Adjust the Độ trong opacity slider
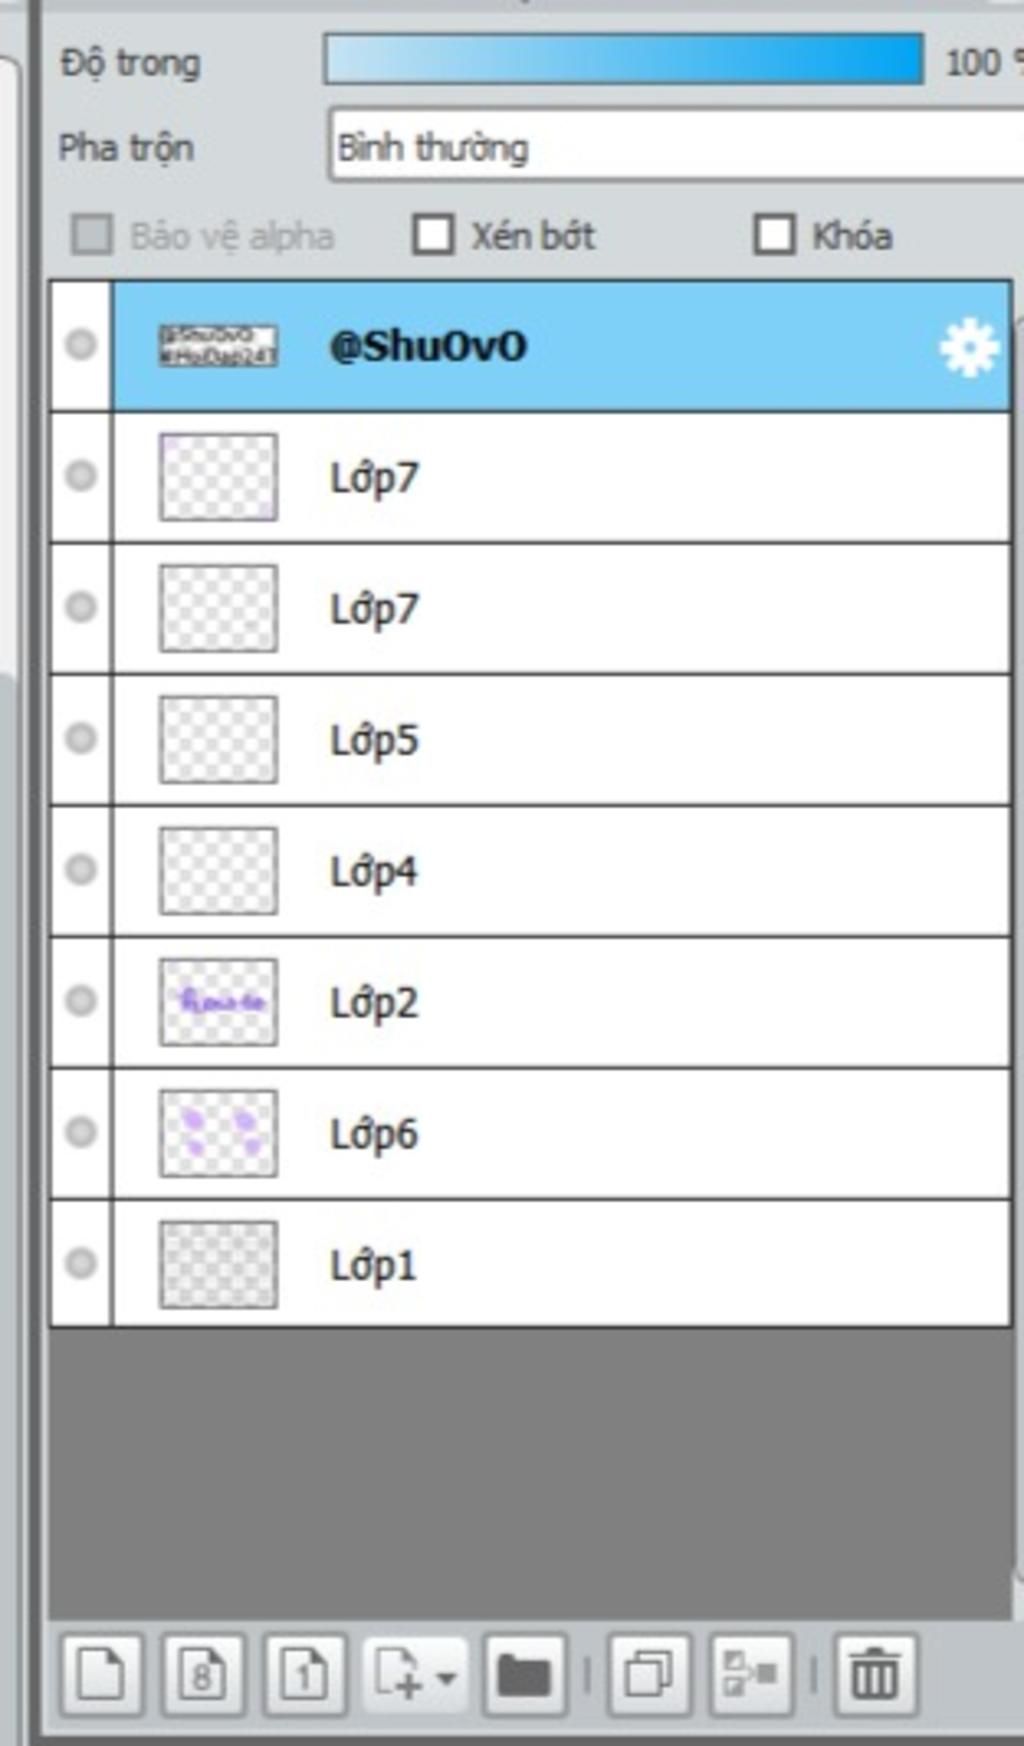The image size is (1024, 1746). point(623,59)
